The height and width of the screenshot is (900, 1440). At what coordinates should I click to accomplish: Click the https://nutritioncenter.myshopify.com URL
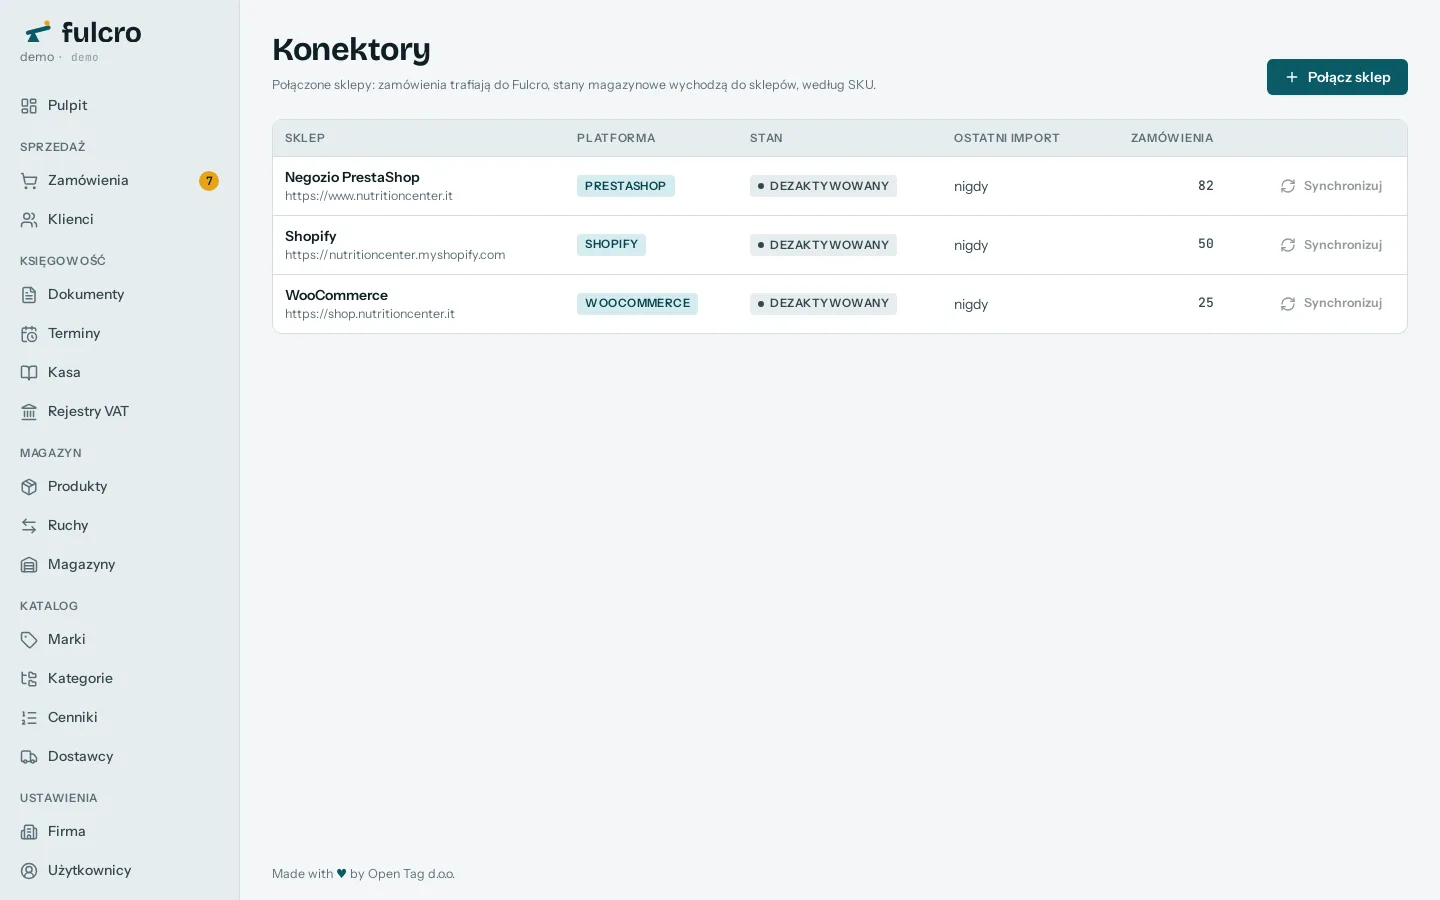click(x=395, y=255)
